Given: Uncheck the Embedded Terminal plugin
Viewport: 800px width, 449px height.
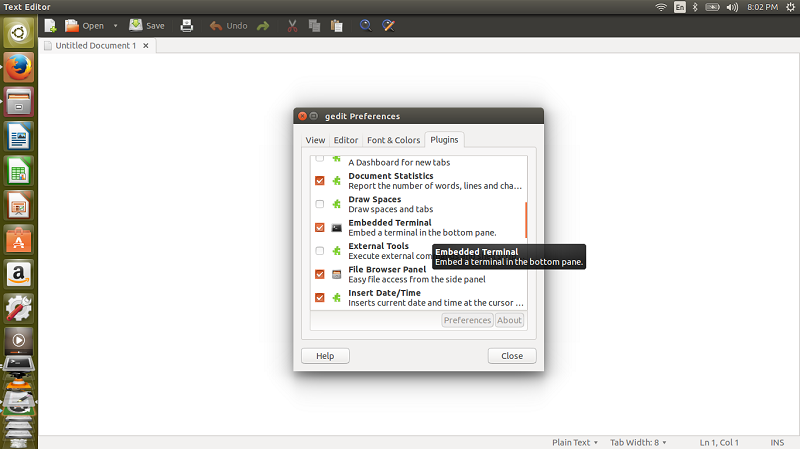Looking at the screenshot, I should 320,228.
